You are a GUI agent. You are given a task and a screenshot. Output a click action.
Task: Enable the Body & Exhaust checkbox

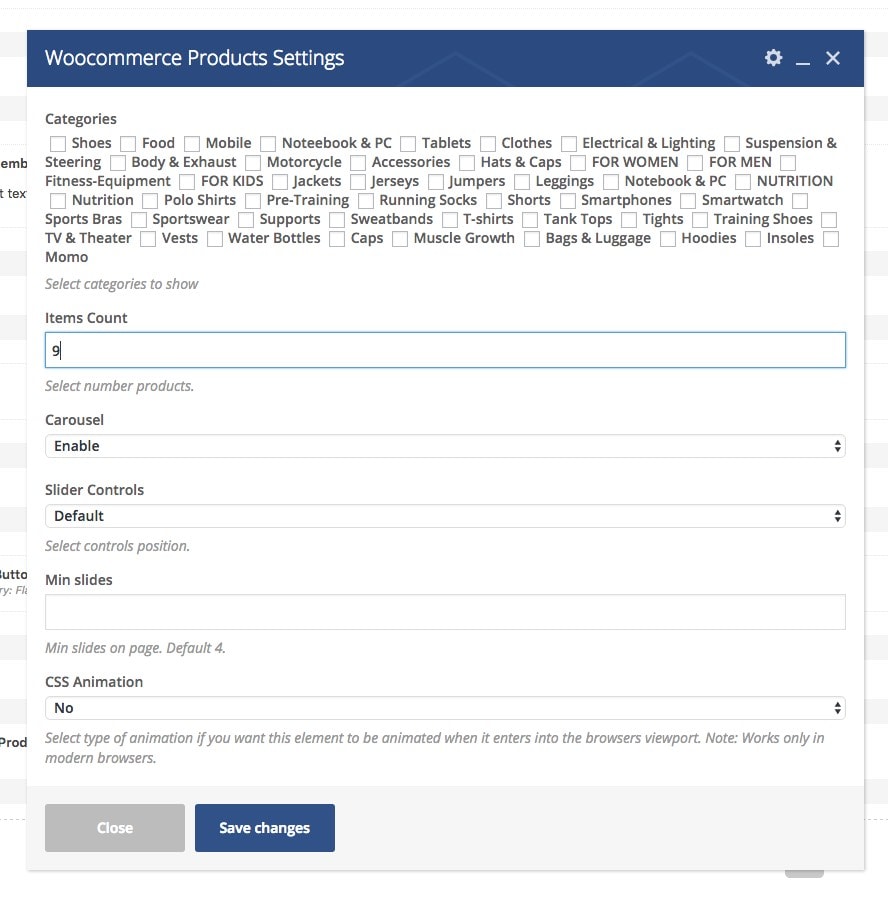pyautogui.click(x=118, y=163)
